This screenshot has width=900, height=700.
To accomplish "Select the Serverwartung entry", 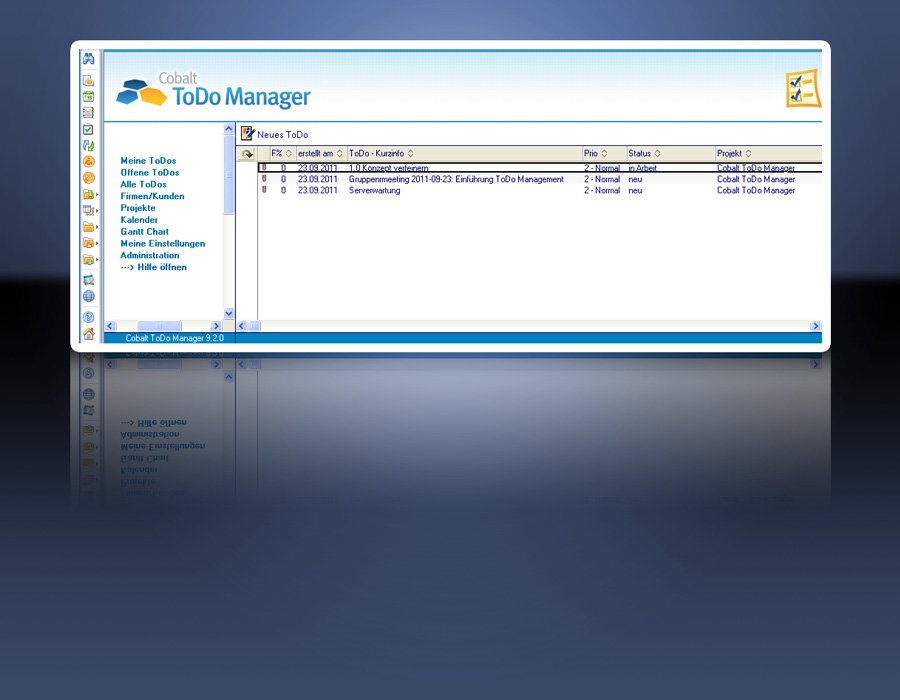I will point(374,190).
